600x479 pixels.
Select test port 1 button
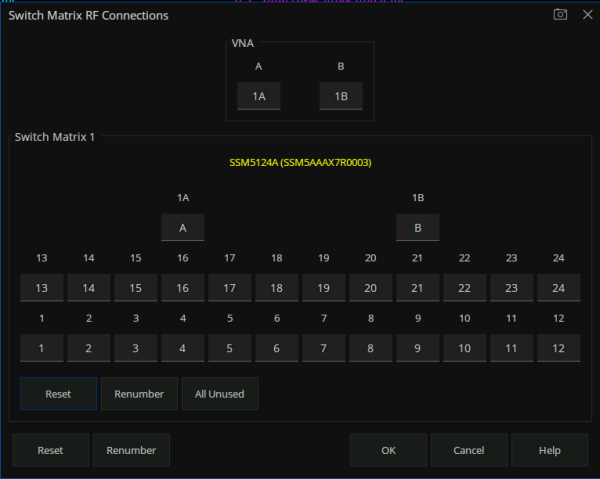[42, 348]
